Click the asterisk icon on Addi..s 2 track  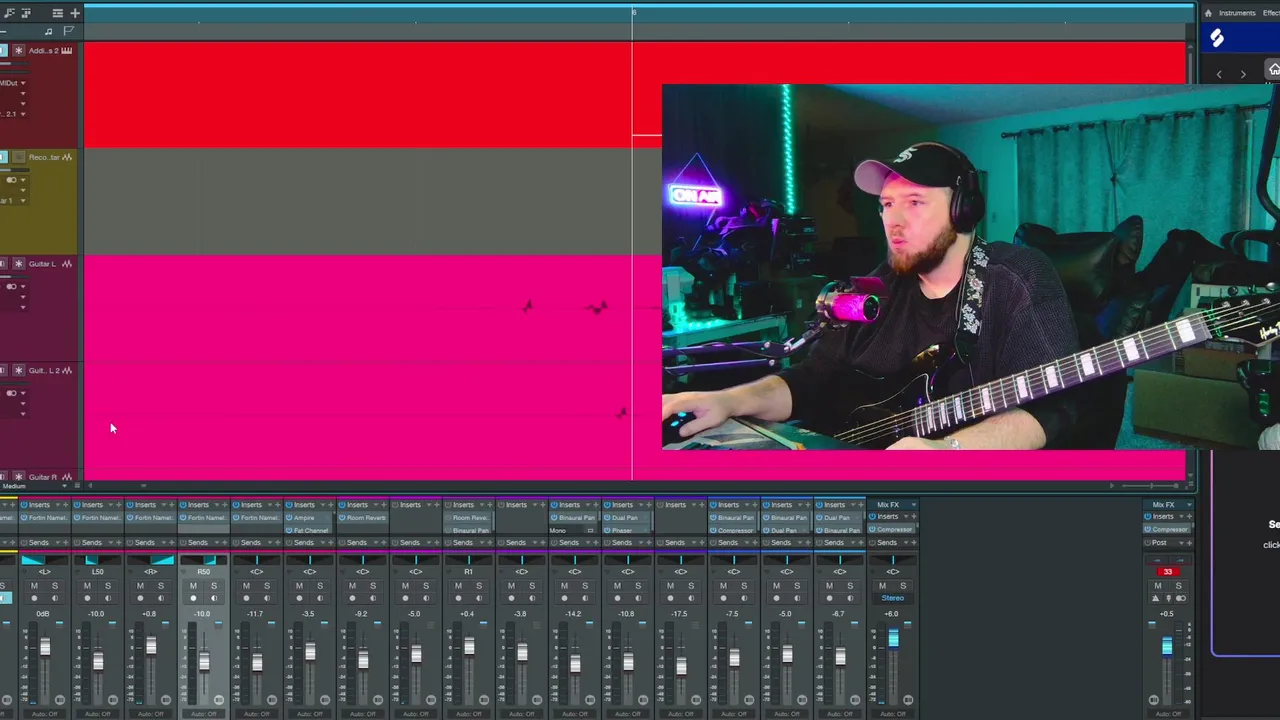[19, 51]
